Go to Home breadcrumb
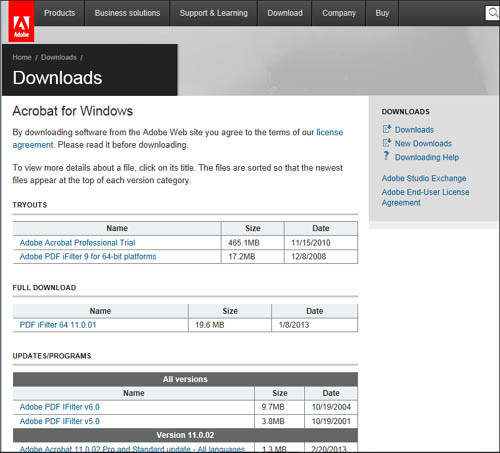500x453 pixels. point(22,57)
